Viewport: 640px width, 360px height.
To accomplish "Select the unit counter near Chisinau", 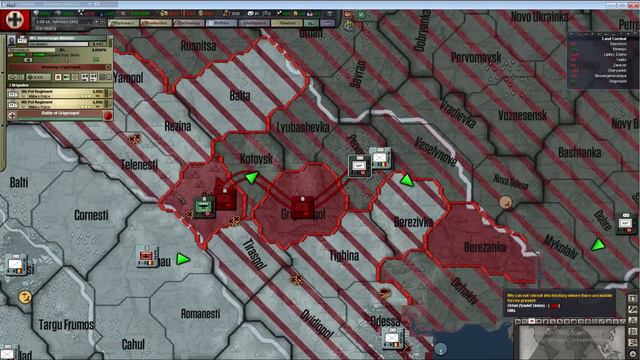I will 147,257.
